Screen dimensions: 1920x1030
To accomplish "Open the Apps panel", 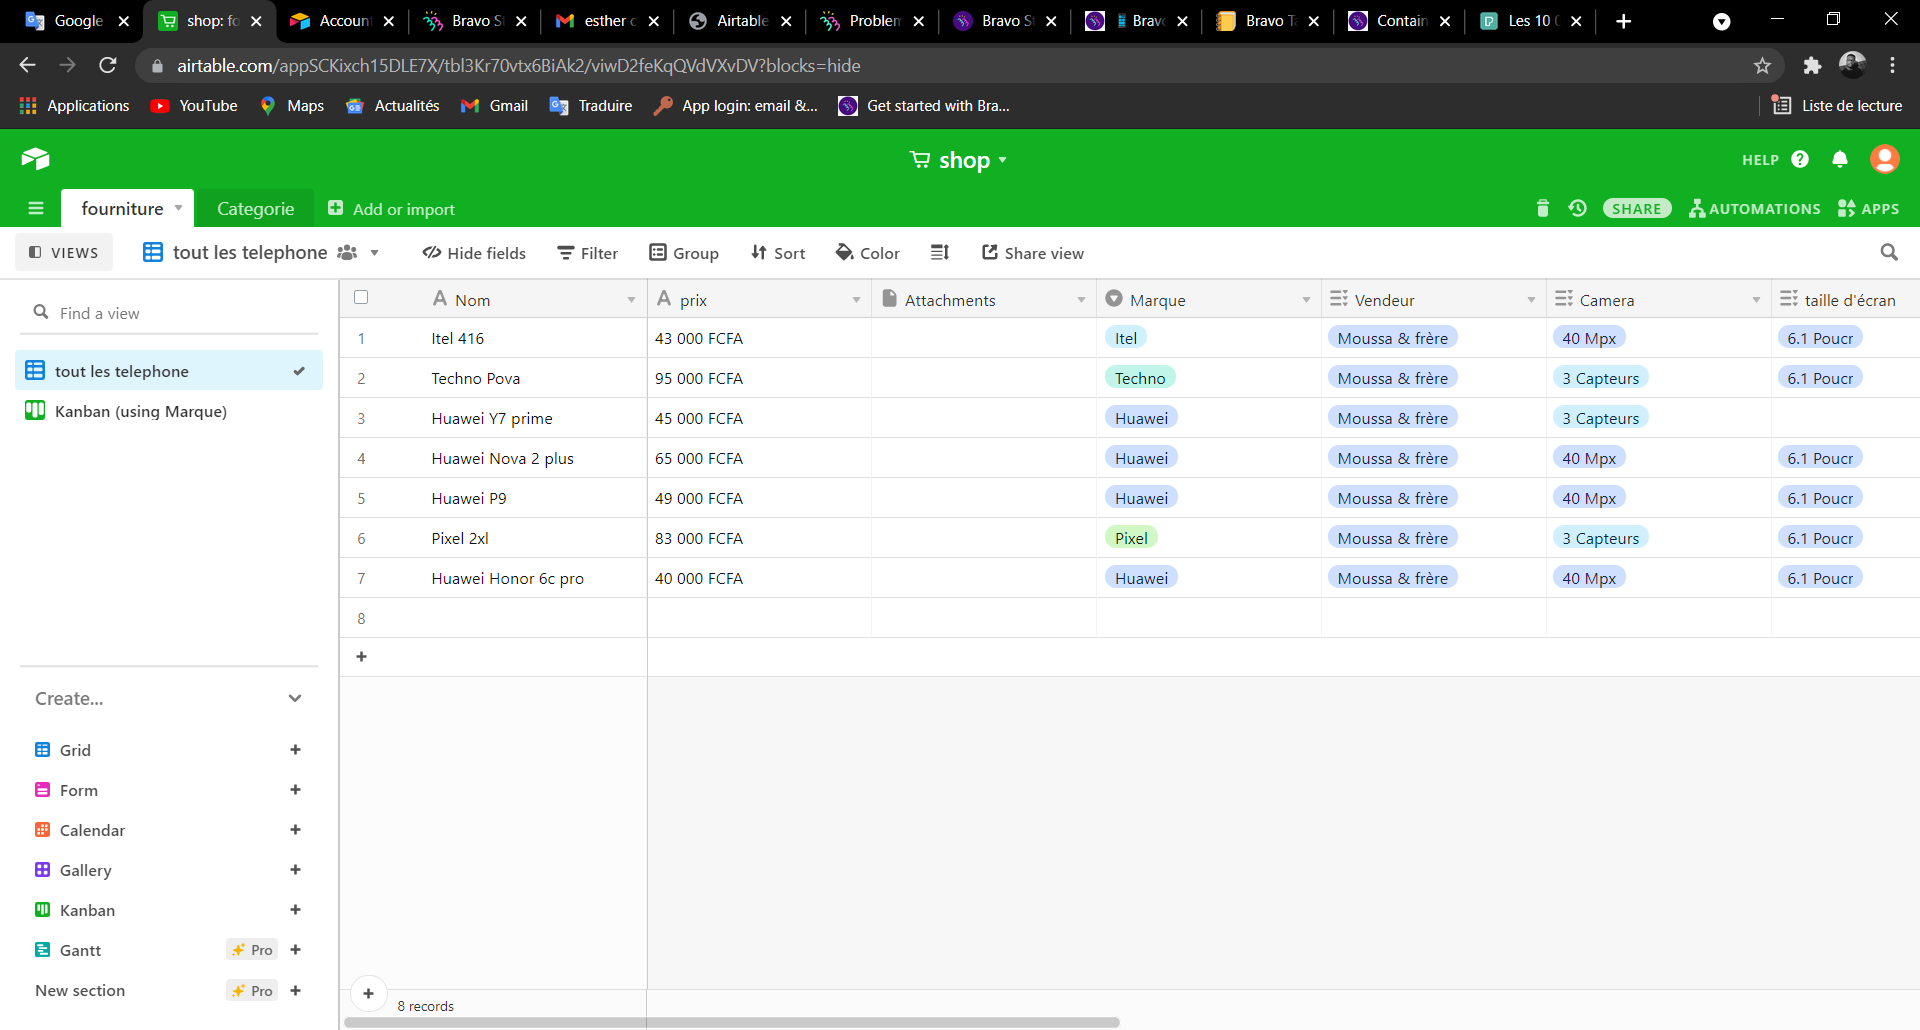I will click(1868, 208).
